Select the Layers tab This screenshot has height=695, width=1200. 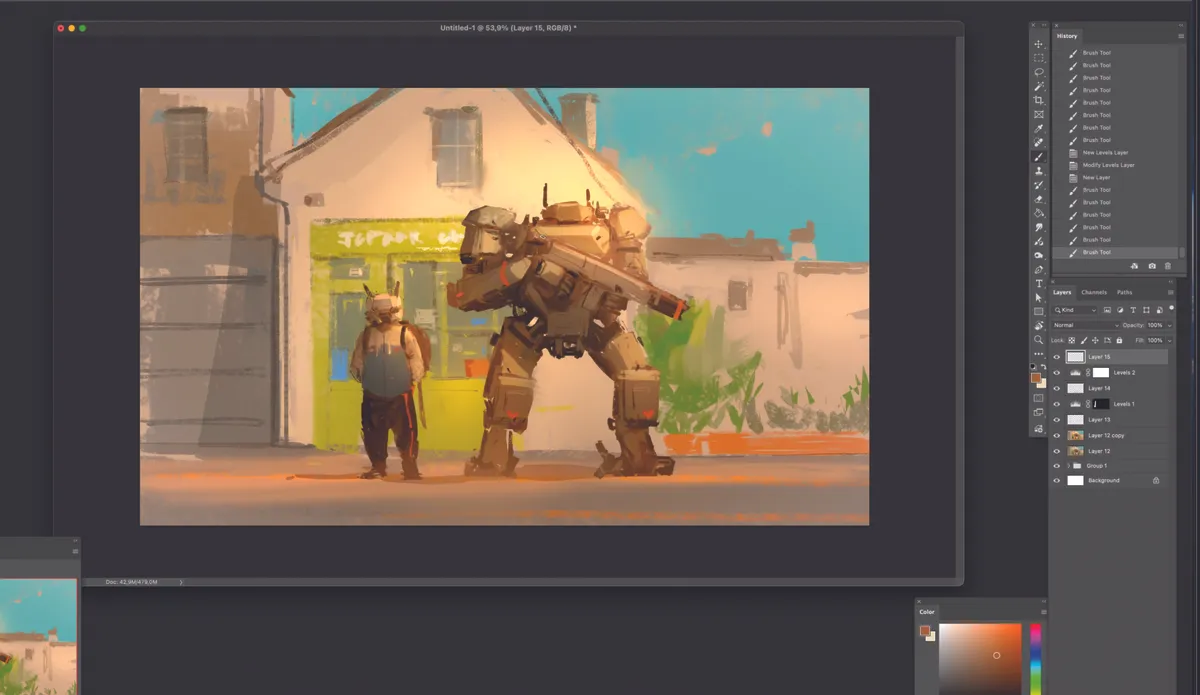pyautogui.click(x=1062, y=292)
